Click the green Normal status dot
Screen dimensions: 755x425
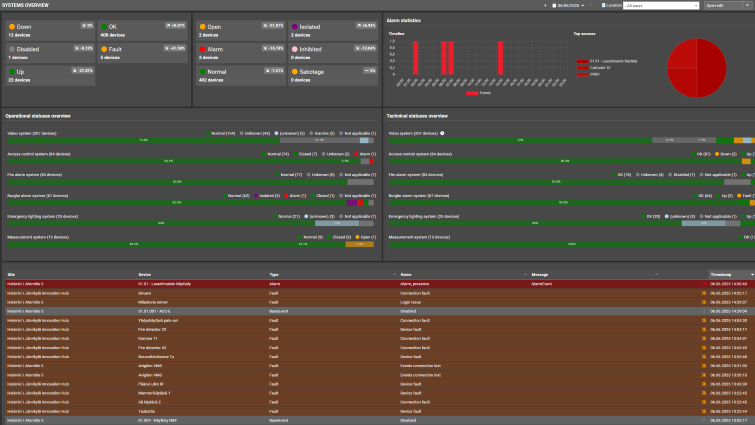coord(203,72)
